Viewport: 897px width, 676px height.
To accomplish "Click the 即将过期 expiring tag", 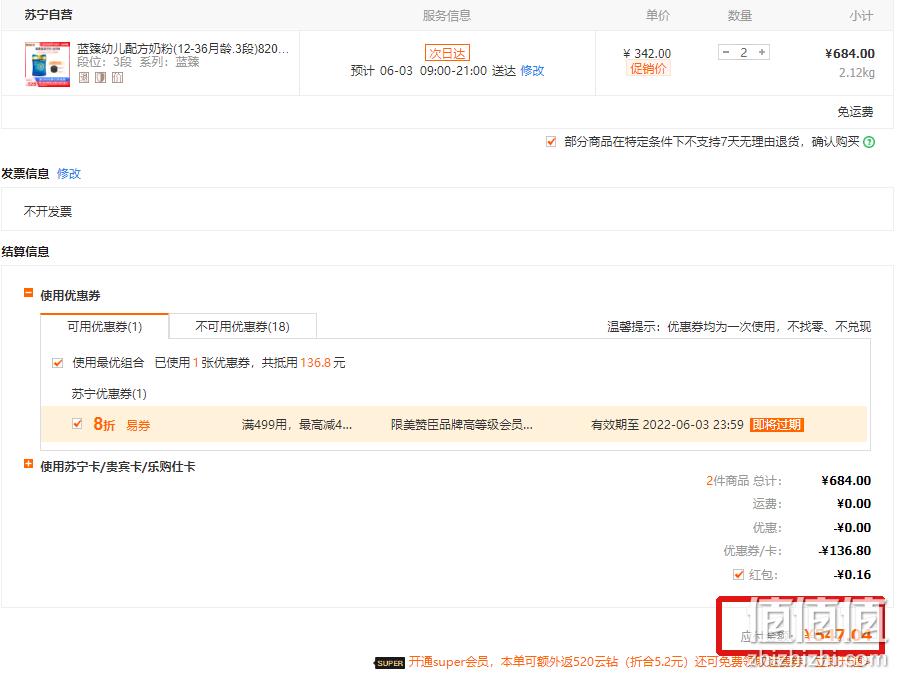I will (x=777, y=425).
